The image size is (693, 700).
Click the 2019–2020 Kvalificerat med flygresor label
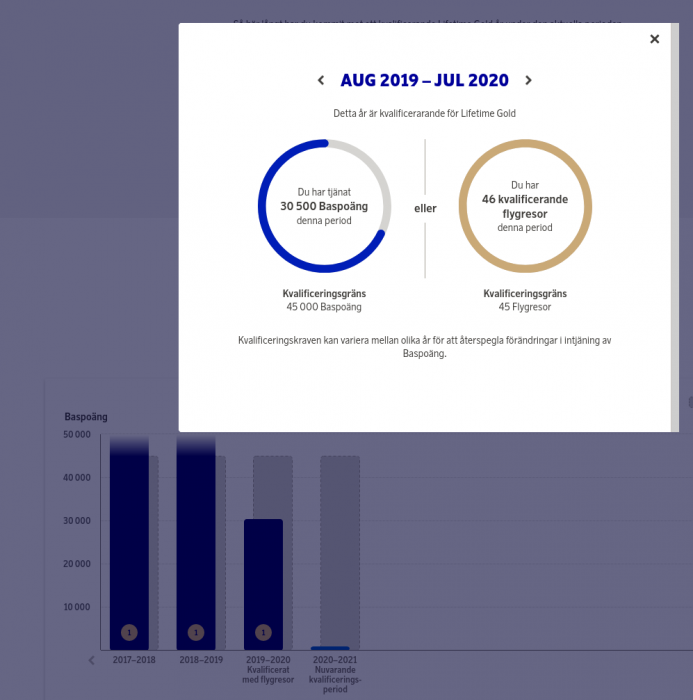[267, 667]
